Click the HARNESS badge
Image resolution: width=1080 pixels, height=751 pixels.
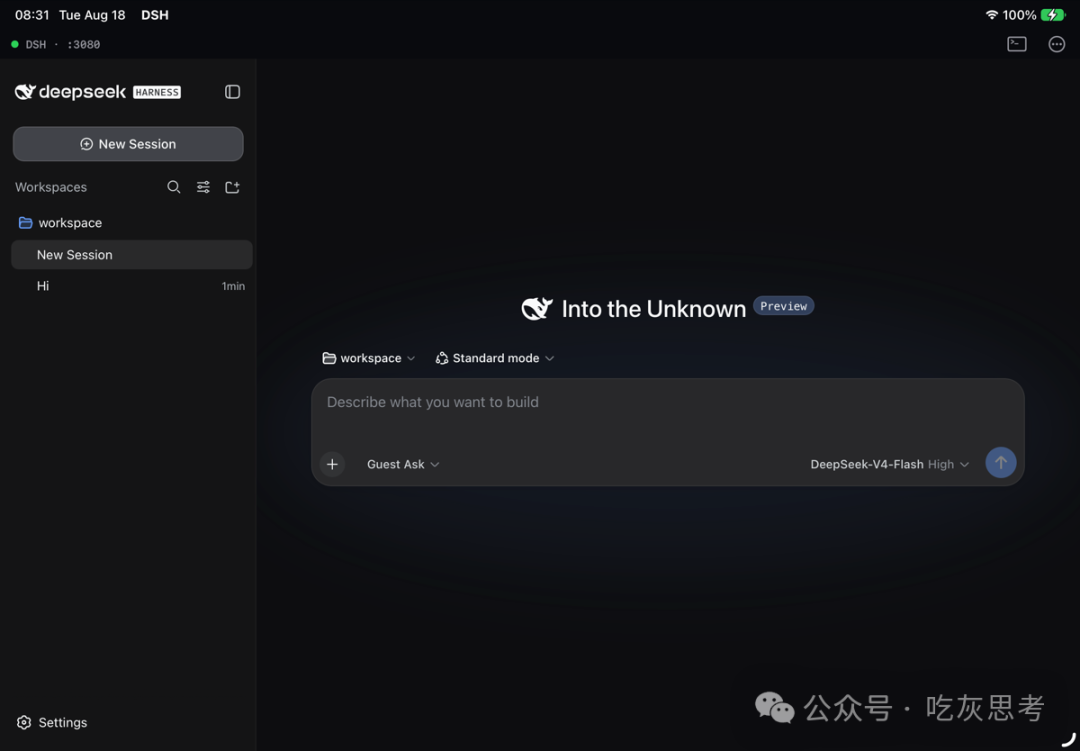tap(157, 92)
